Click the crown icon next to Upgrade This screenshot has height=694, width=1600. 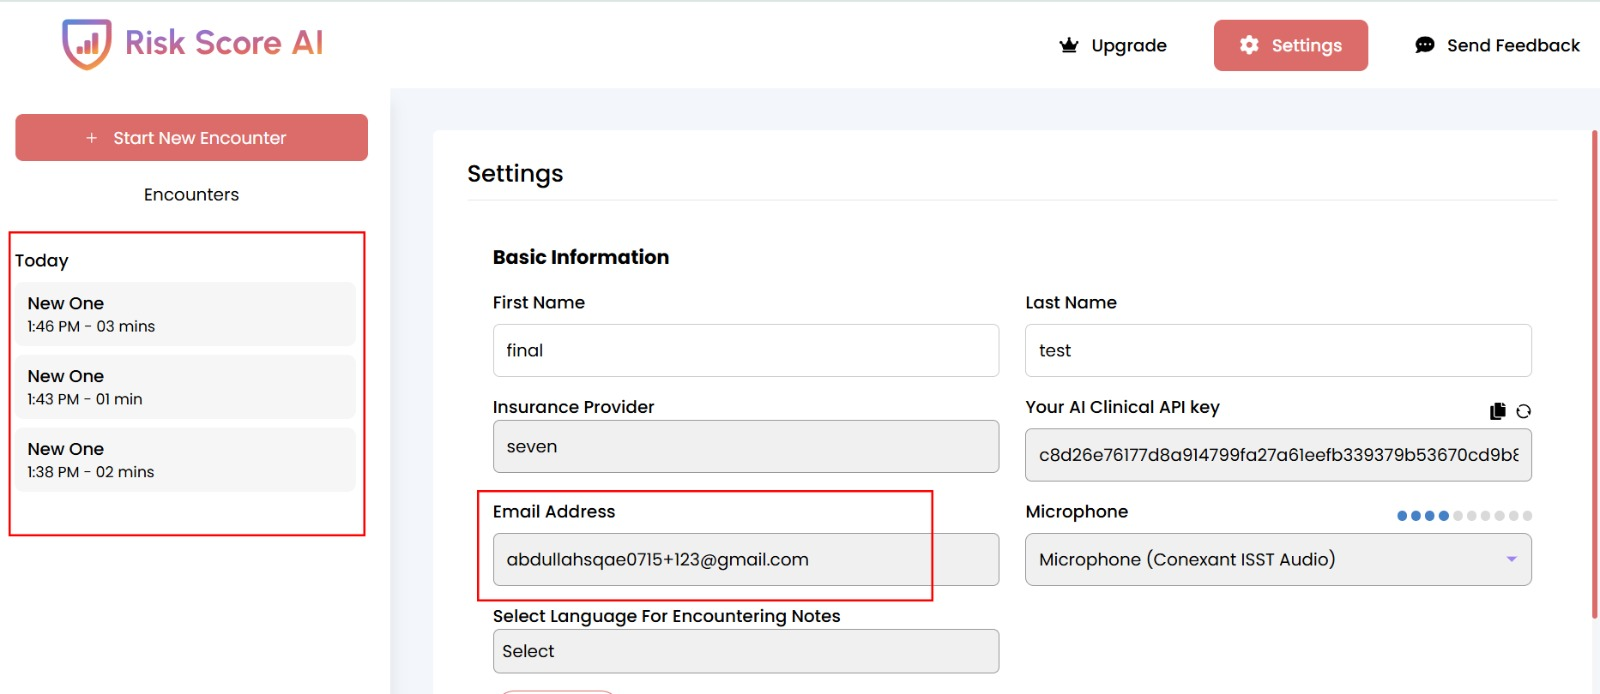tap(1069, 45)
